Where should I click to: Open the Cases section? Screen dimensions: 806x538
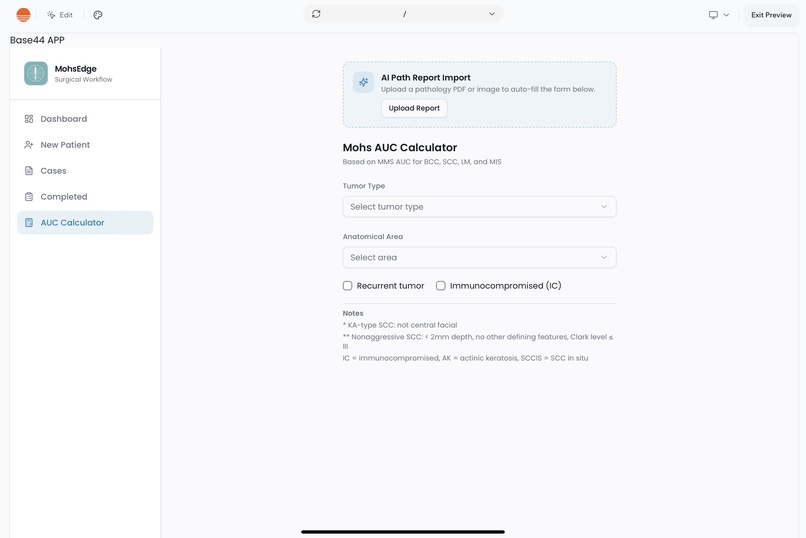tap(85, 171)
